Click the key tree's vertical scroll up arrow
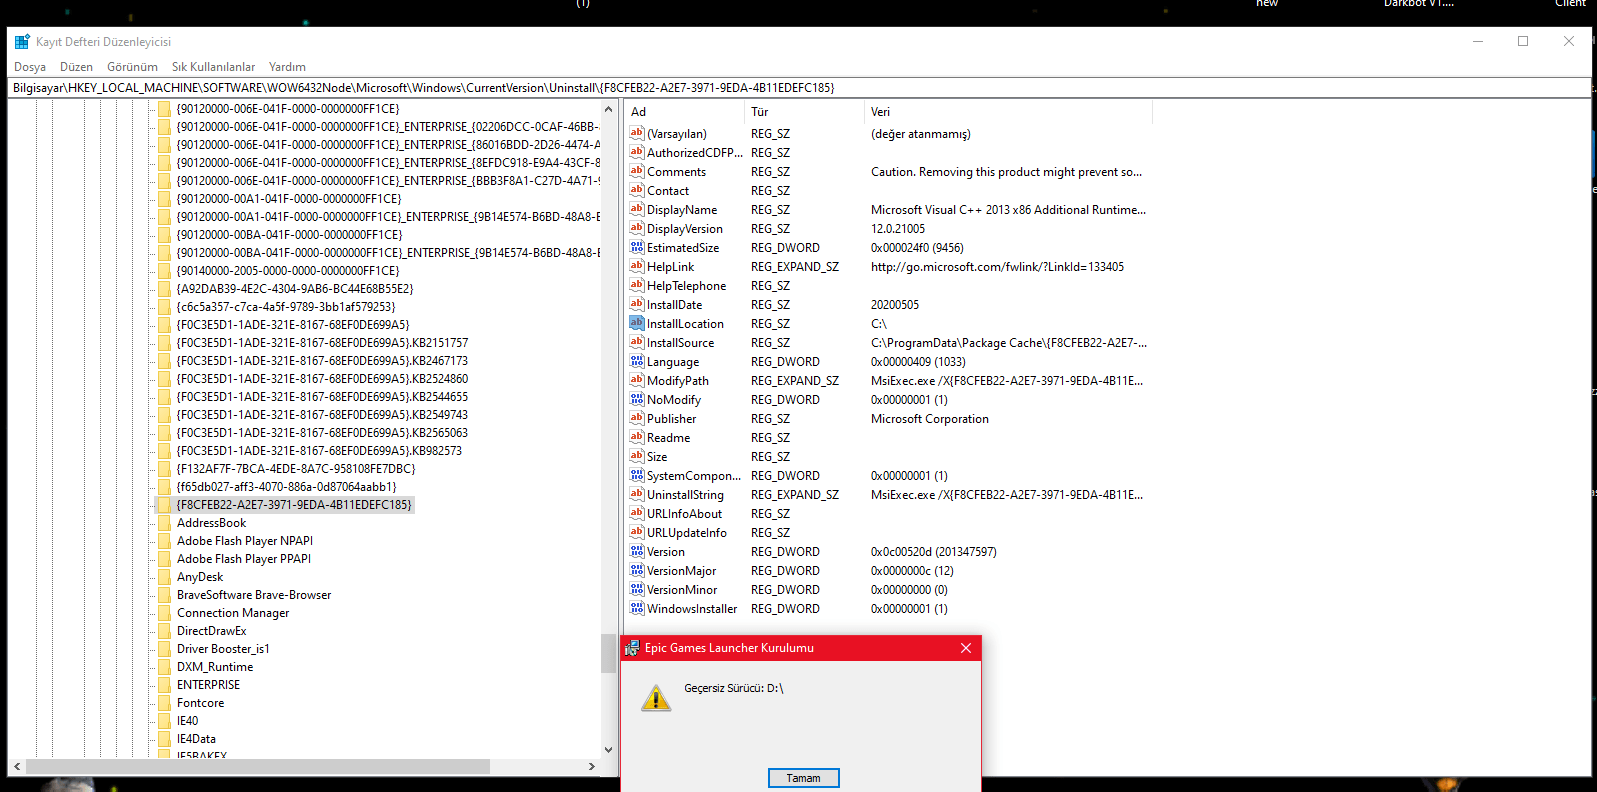This screenshot has height=792, width=1597. 608,108
